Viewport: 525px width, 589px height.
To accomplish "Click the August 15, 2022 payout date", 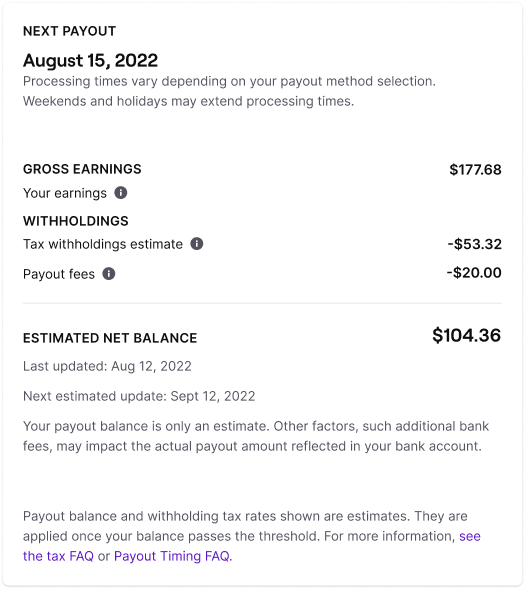I will (91, 60).
